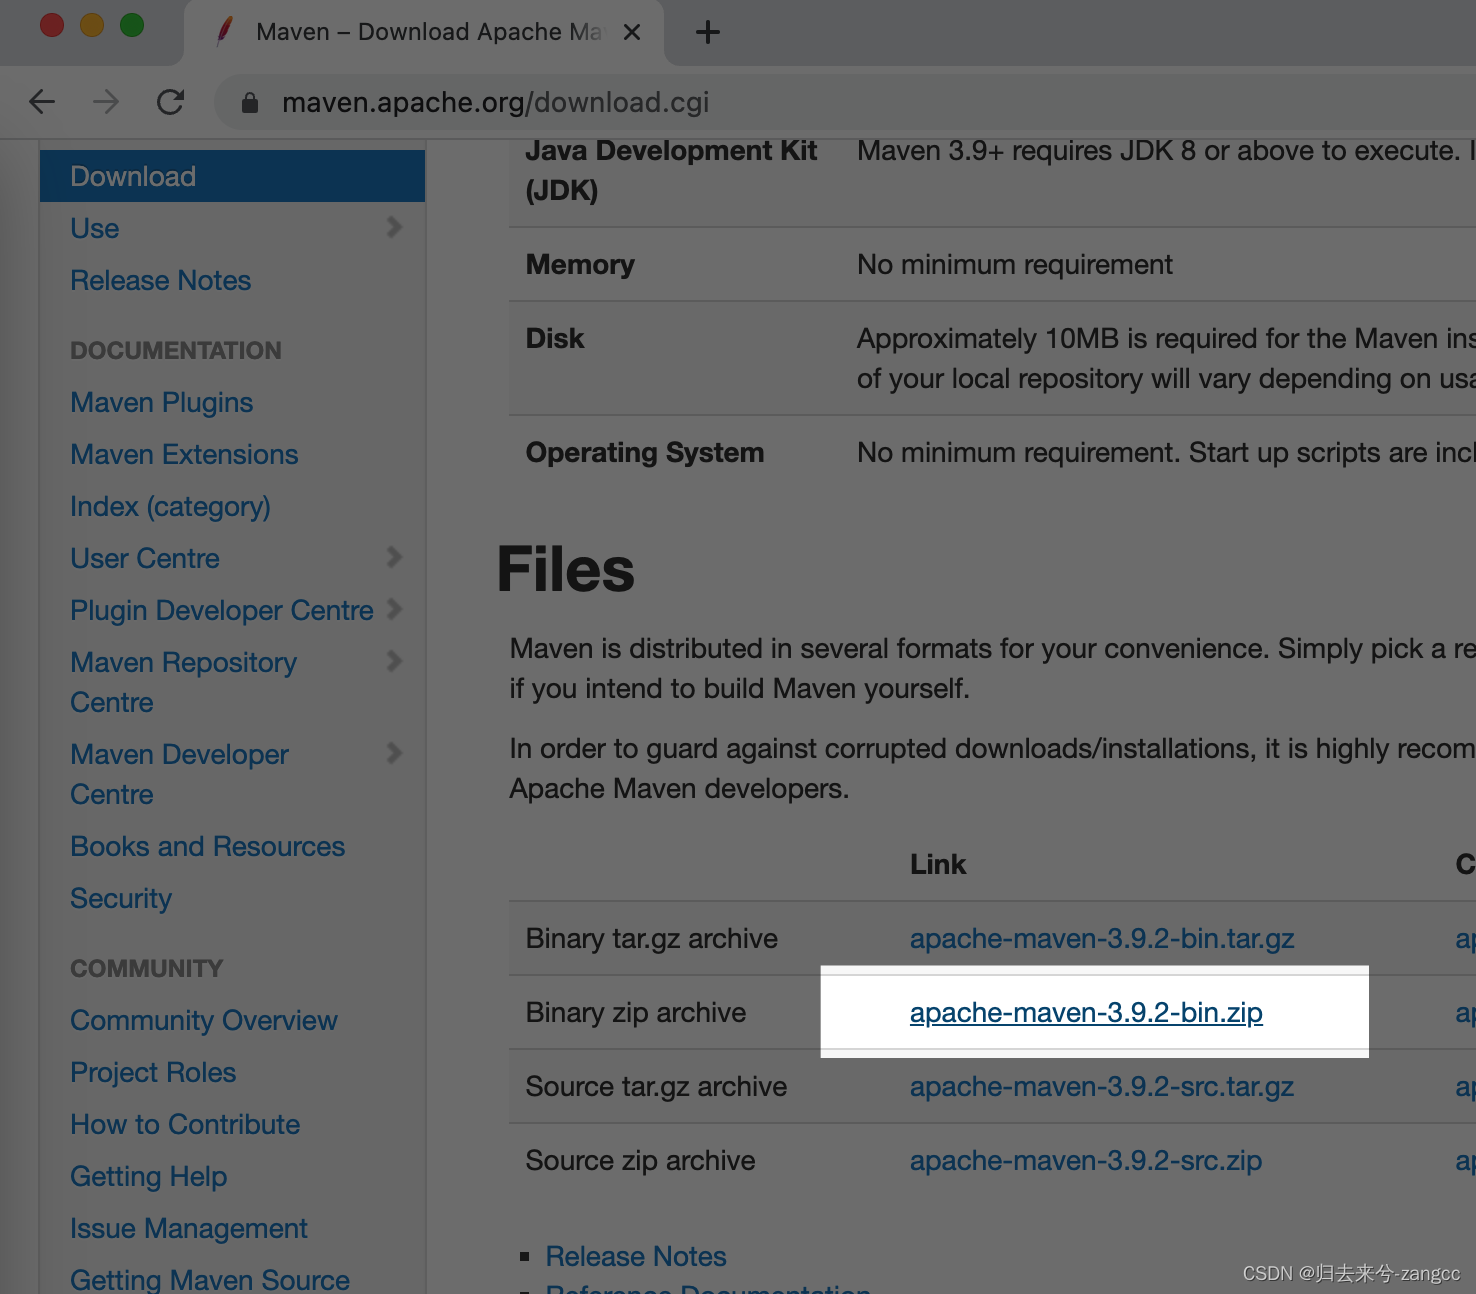Expand the Maven Developer Centre chevron
The width and height of the screenshot is (1476, 1294).
tap(394, 753)
